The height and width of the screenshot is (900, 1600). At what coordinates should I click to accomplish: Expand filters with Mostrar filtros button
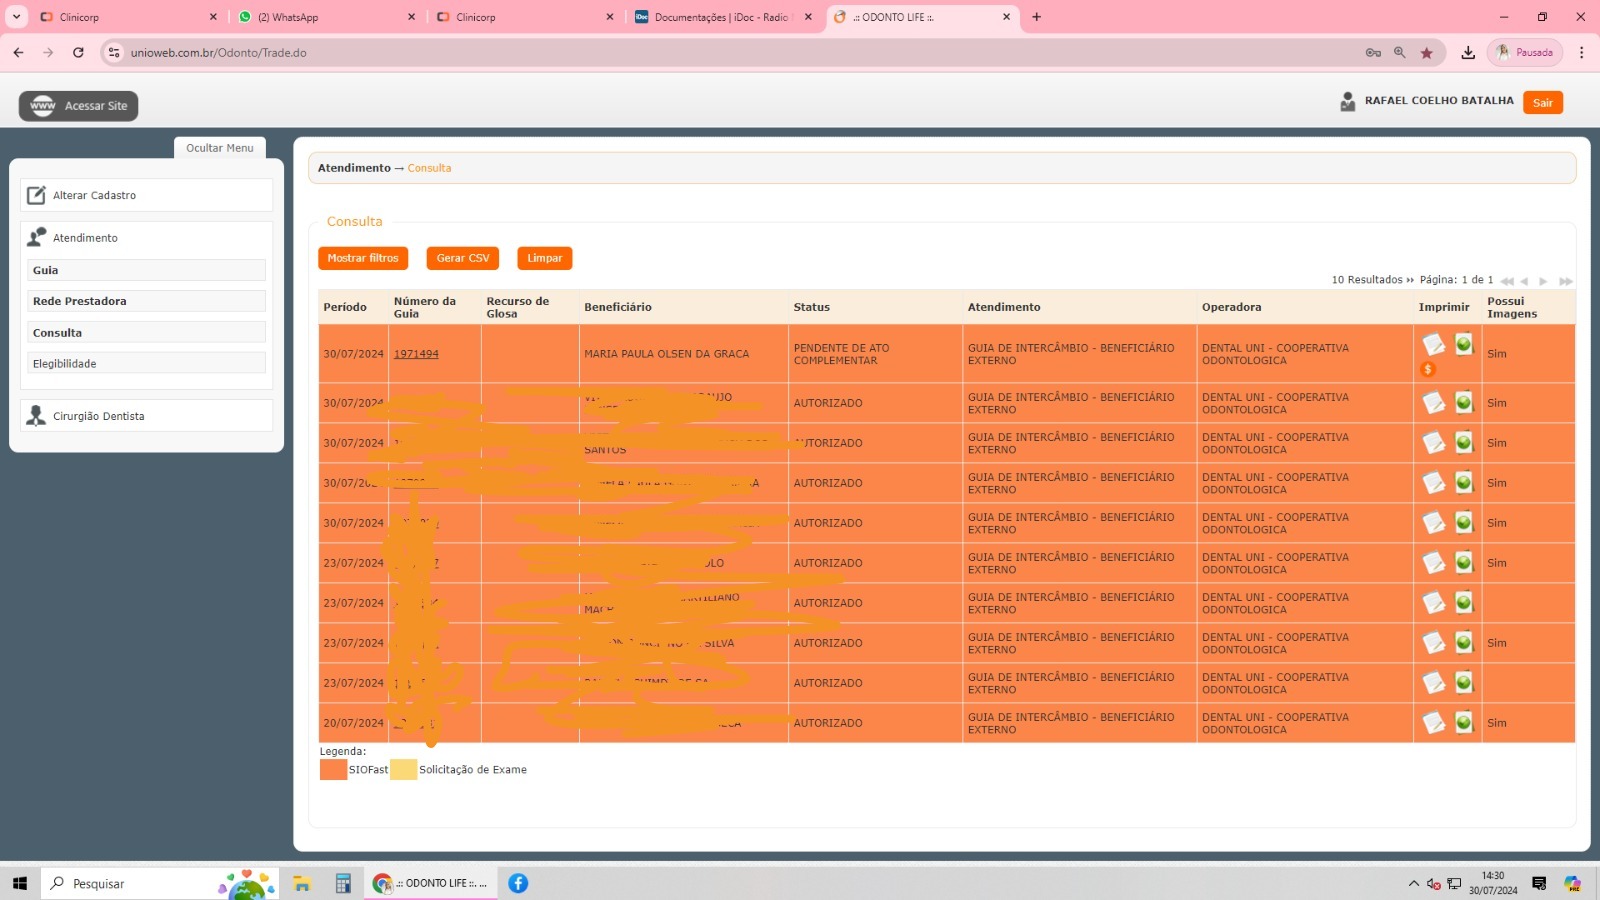pyautogui.click(x=363, y=258)
